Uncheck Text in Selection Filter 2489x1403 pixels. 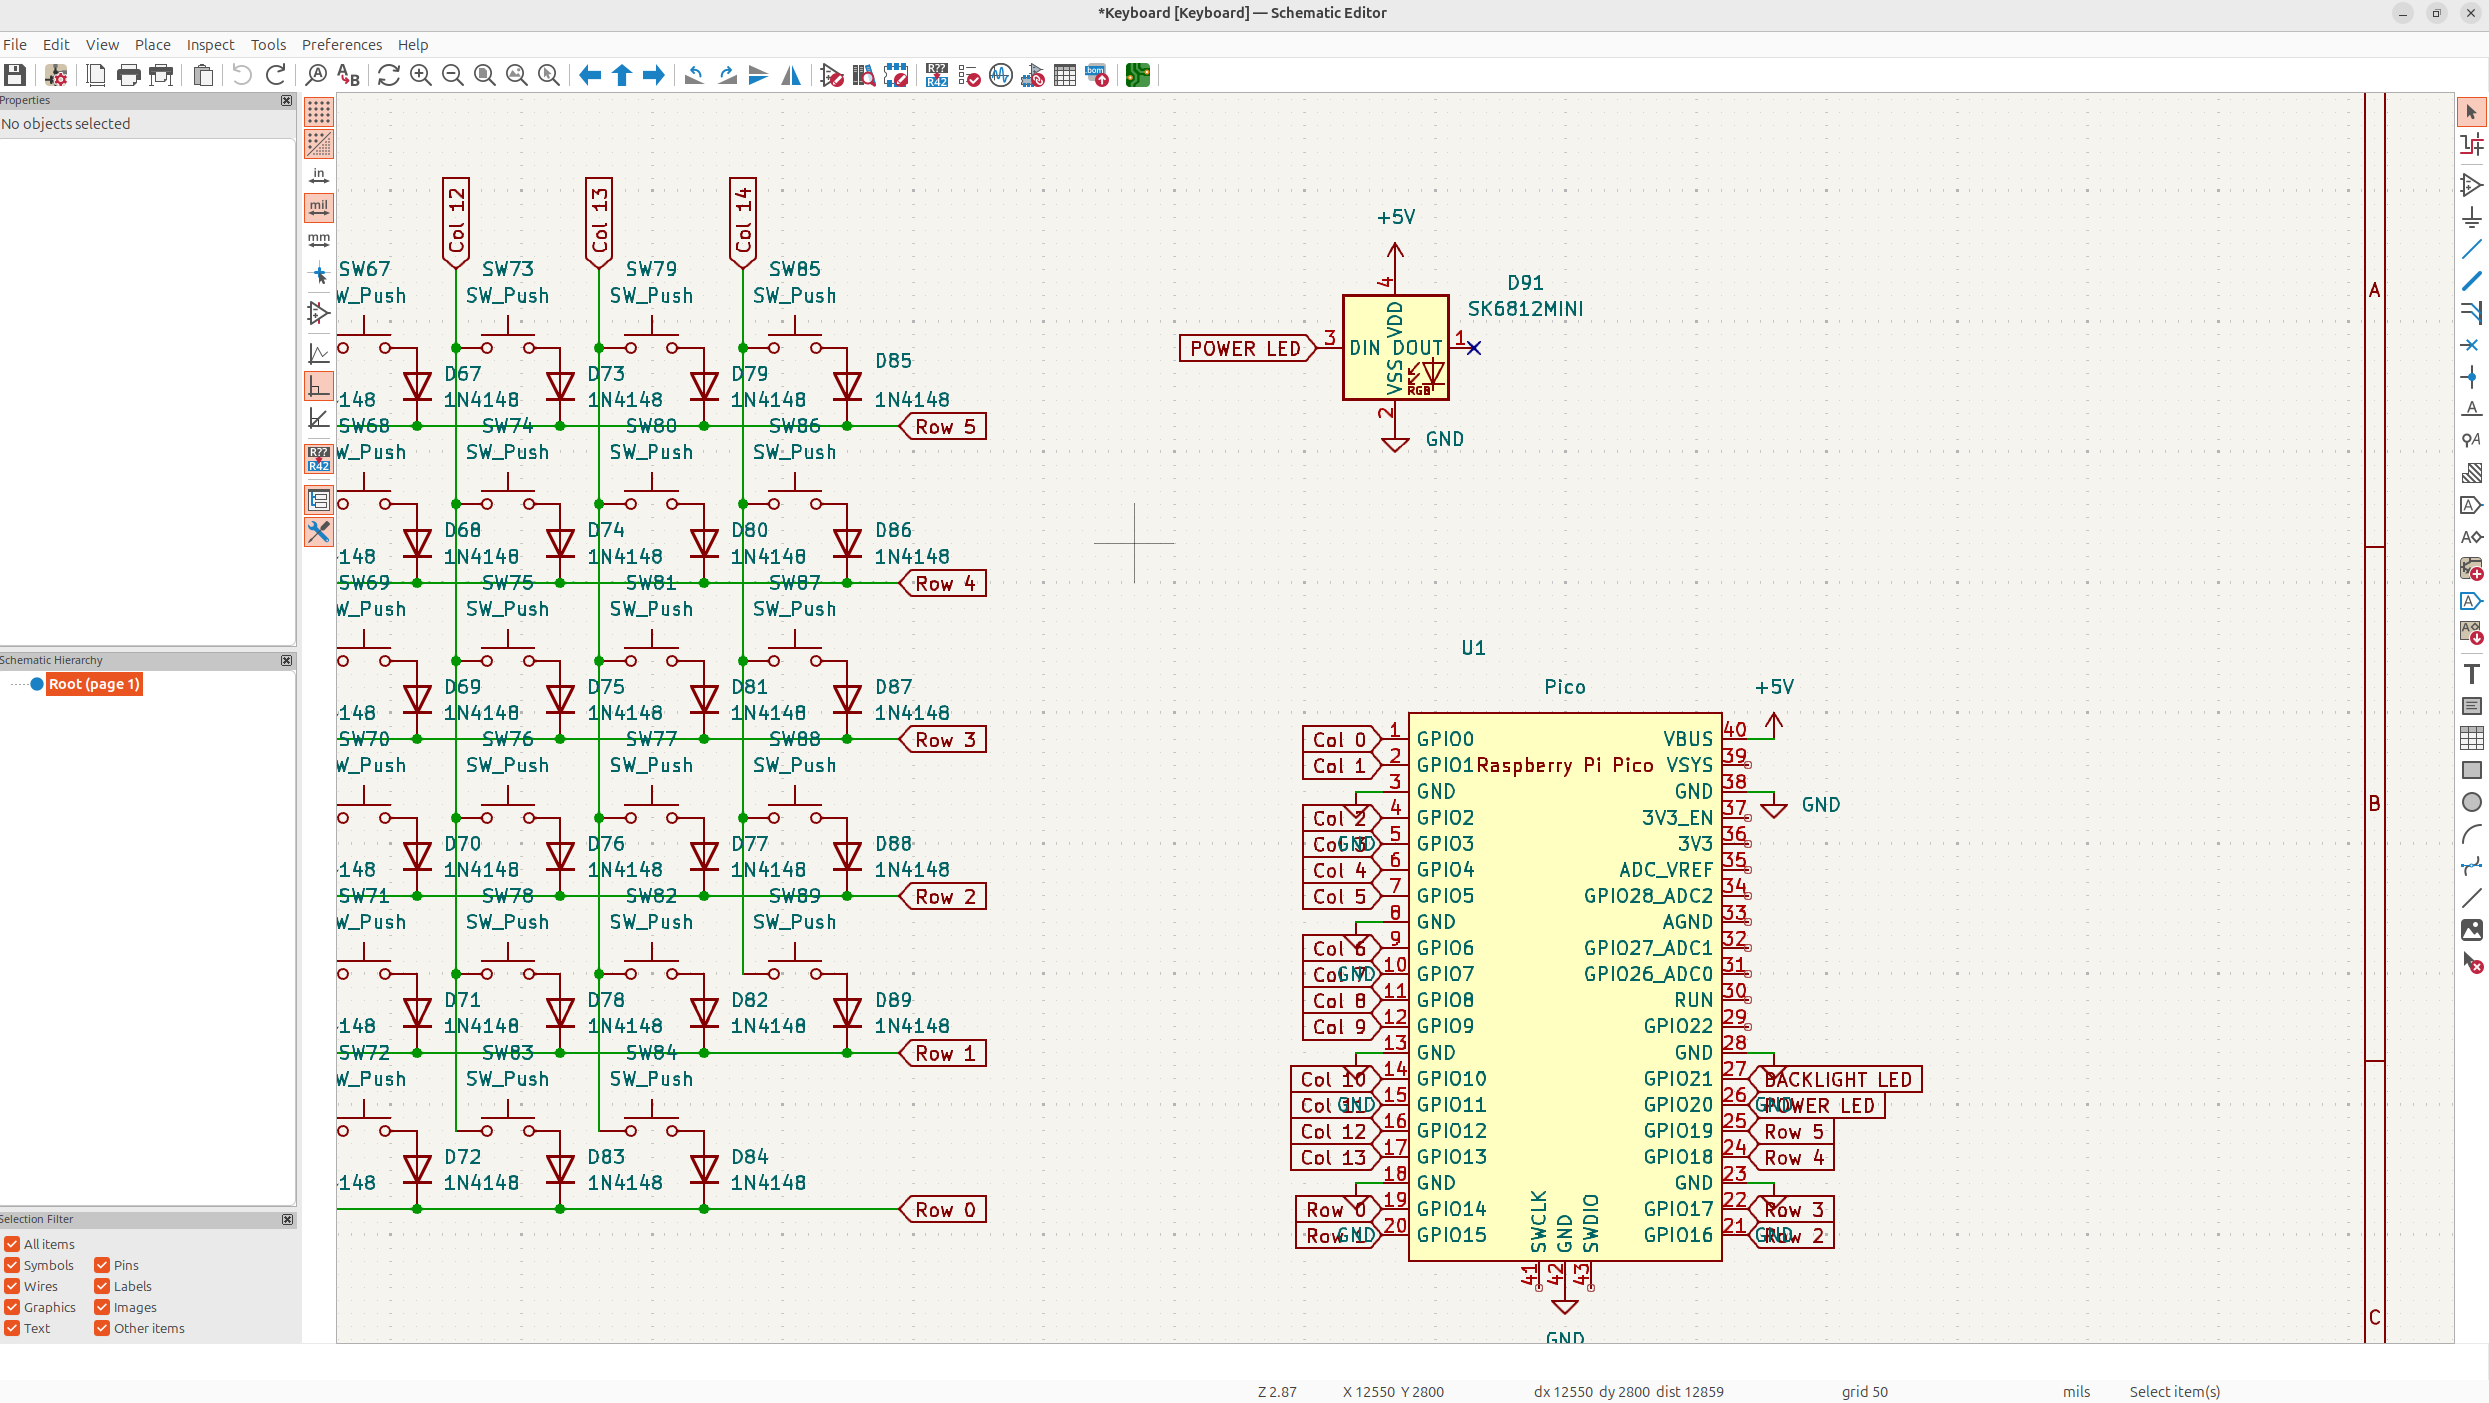12,1328
